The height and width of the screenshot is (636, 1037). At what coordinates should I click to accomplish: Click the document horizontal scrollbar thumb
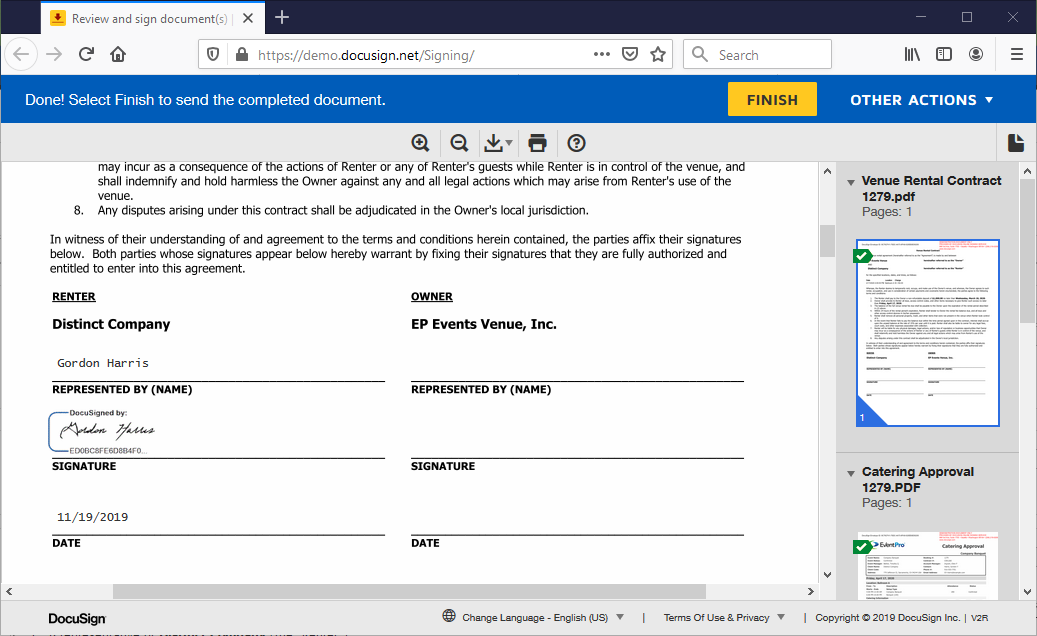[409, 591]
